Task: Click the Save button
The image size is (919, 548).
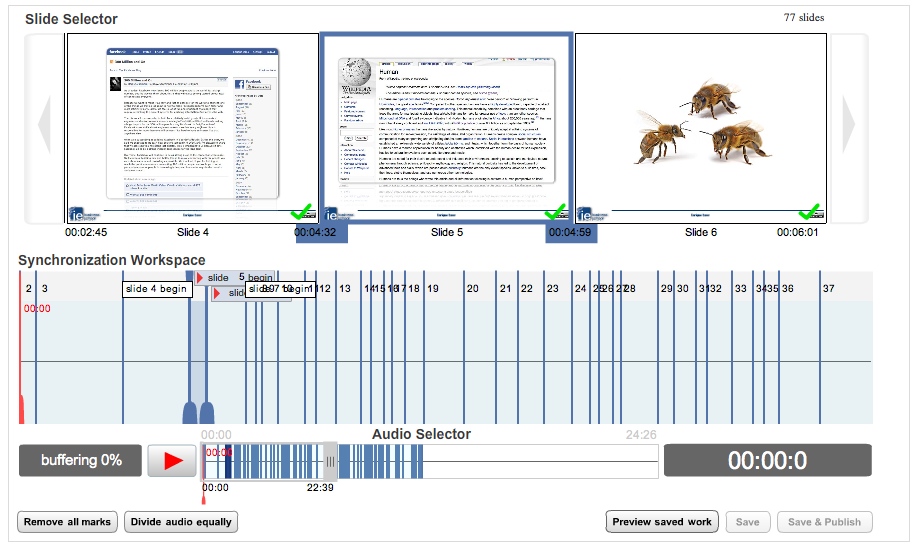Action: tap(748, 522)
